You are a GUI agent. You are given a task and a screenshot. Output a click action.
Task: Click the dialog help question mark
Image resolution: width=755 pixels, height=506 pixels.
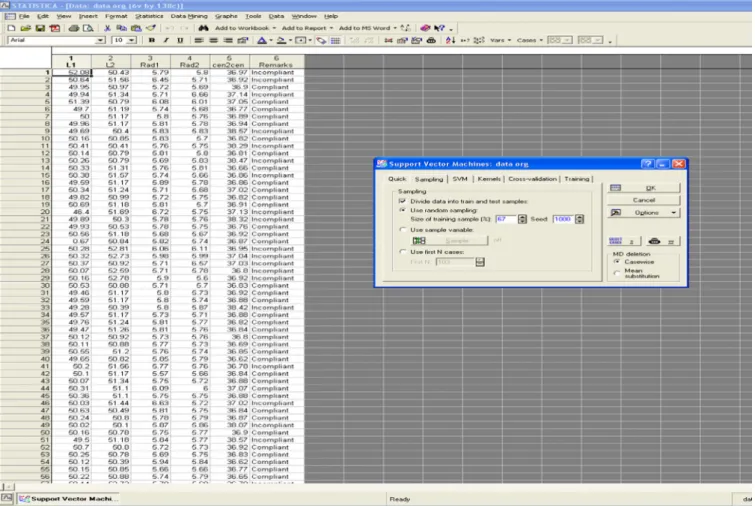point(648,164)
